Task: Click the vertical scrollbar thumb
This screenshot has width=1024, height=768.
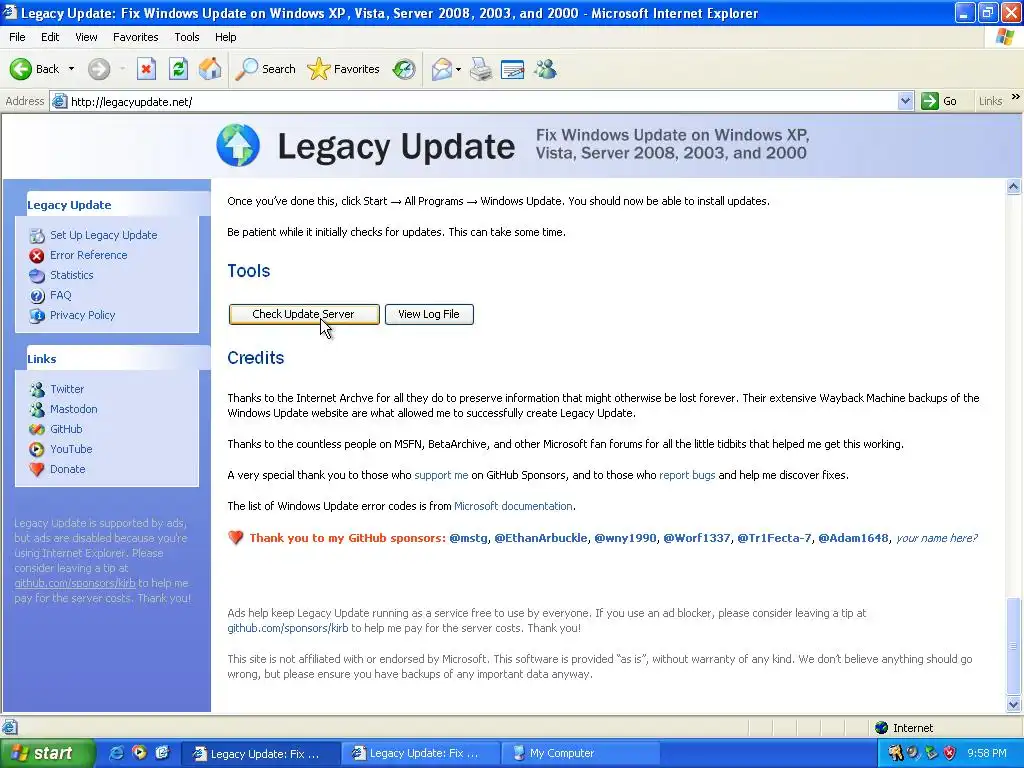Action: click(x=1014, y=647)
